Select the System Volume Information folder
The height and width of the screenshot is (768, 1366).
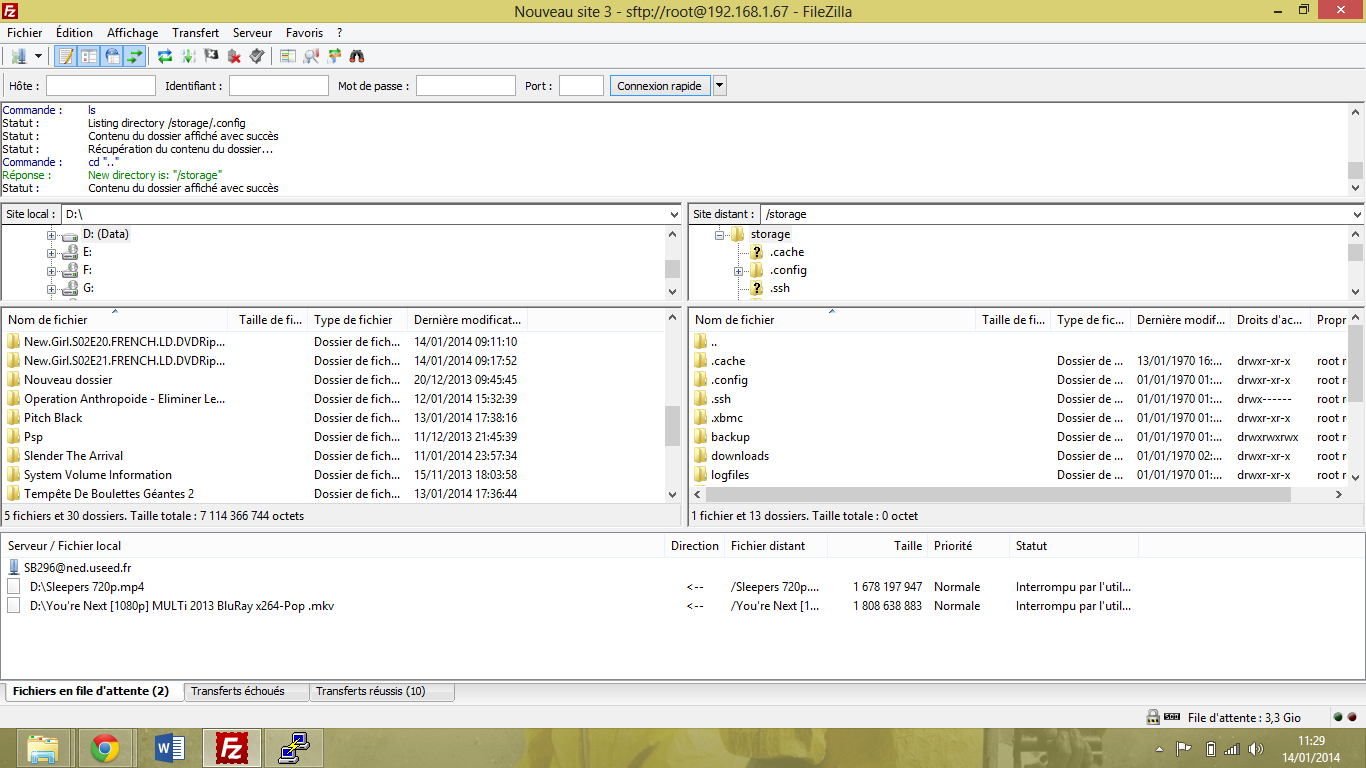click(98, 475)
